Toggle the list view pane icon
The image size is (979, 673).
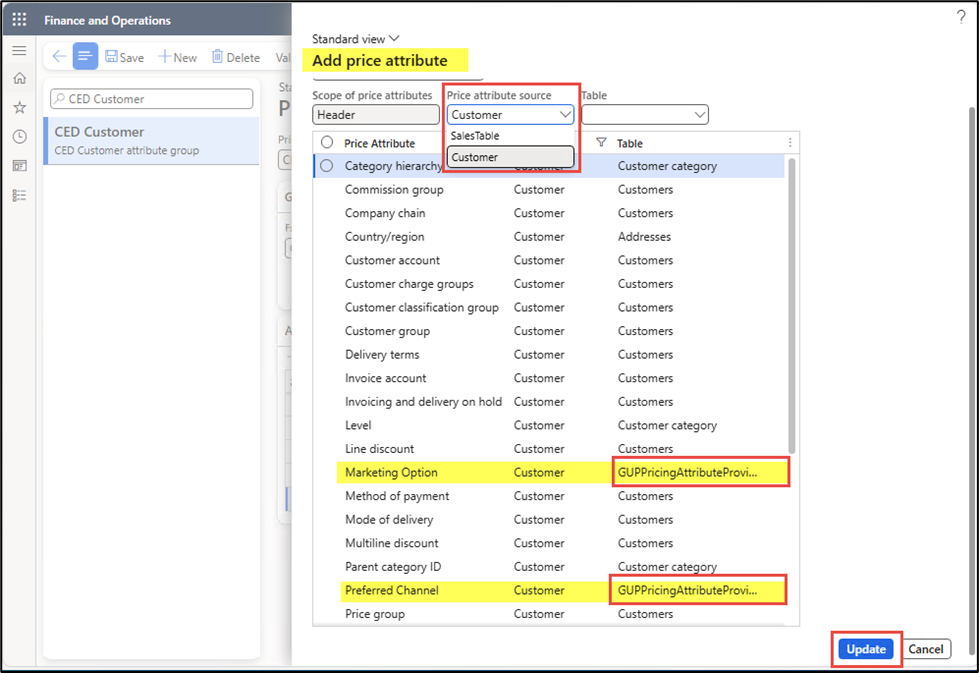(x=85, y=56)
